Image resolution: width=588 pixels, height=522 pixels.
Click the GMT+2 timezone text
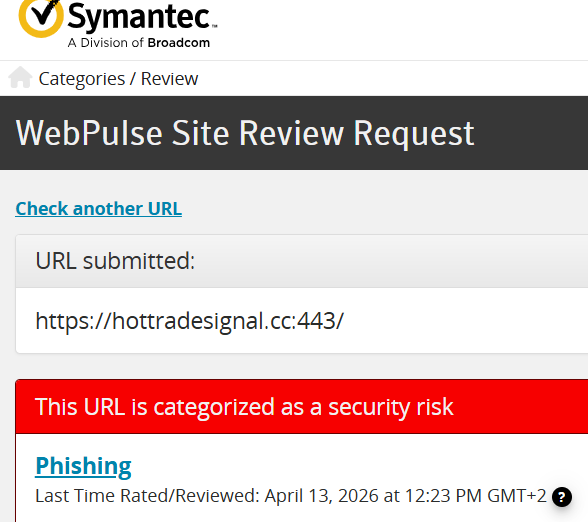coord(517,496)
